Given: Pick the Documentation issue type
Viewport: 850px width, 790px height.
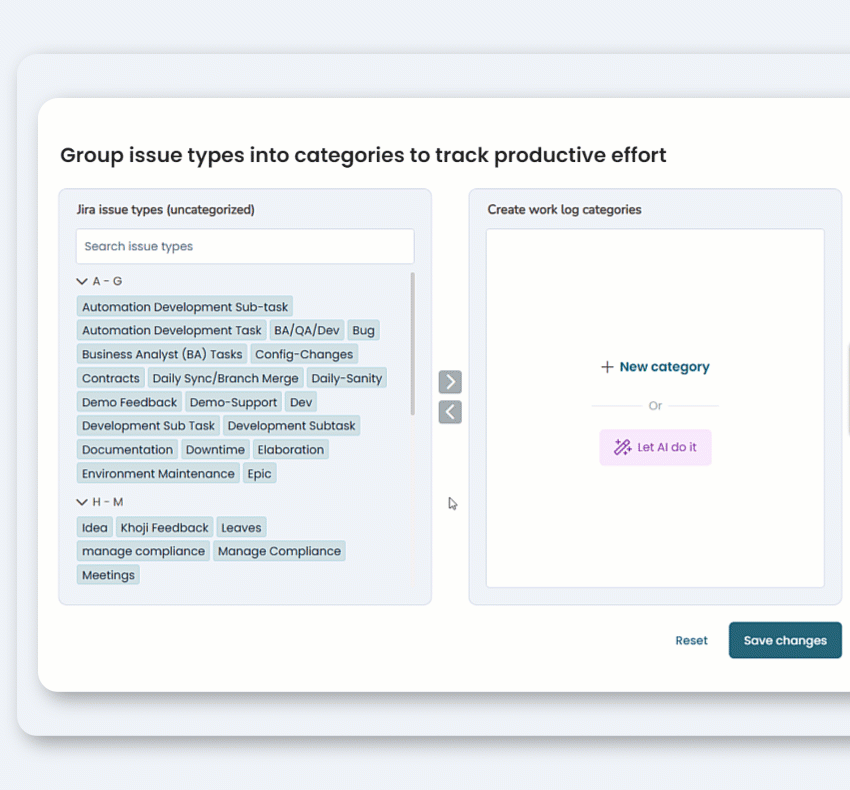Looking at the screenshot, I should click(x=127, y=450).
